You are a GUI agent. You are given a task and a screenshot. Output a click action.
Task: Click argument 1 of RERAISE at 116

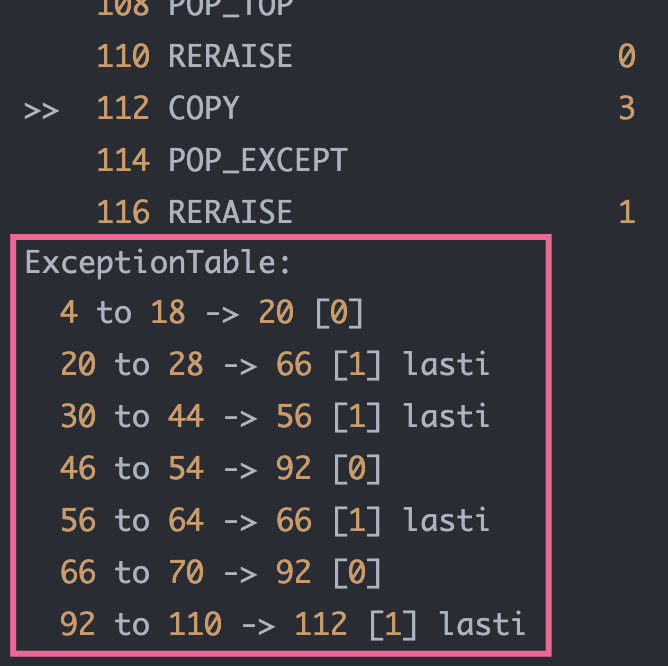point(627,212)
